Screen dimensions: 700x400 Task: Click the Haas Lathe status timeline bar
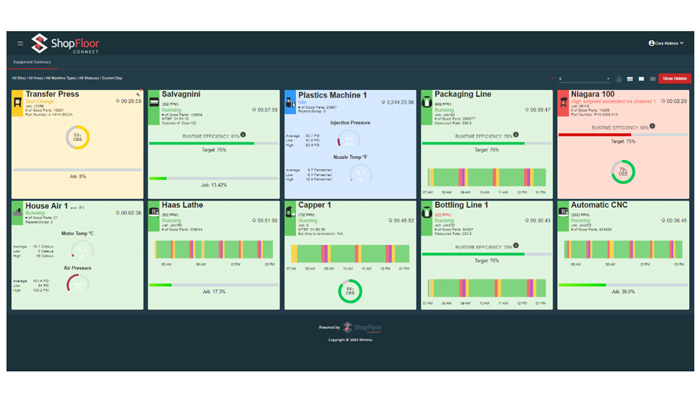(x=214, y=249)
